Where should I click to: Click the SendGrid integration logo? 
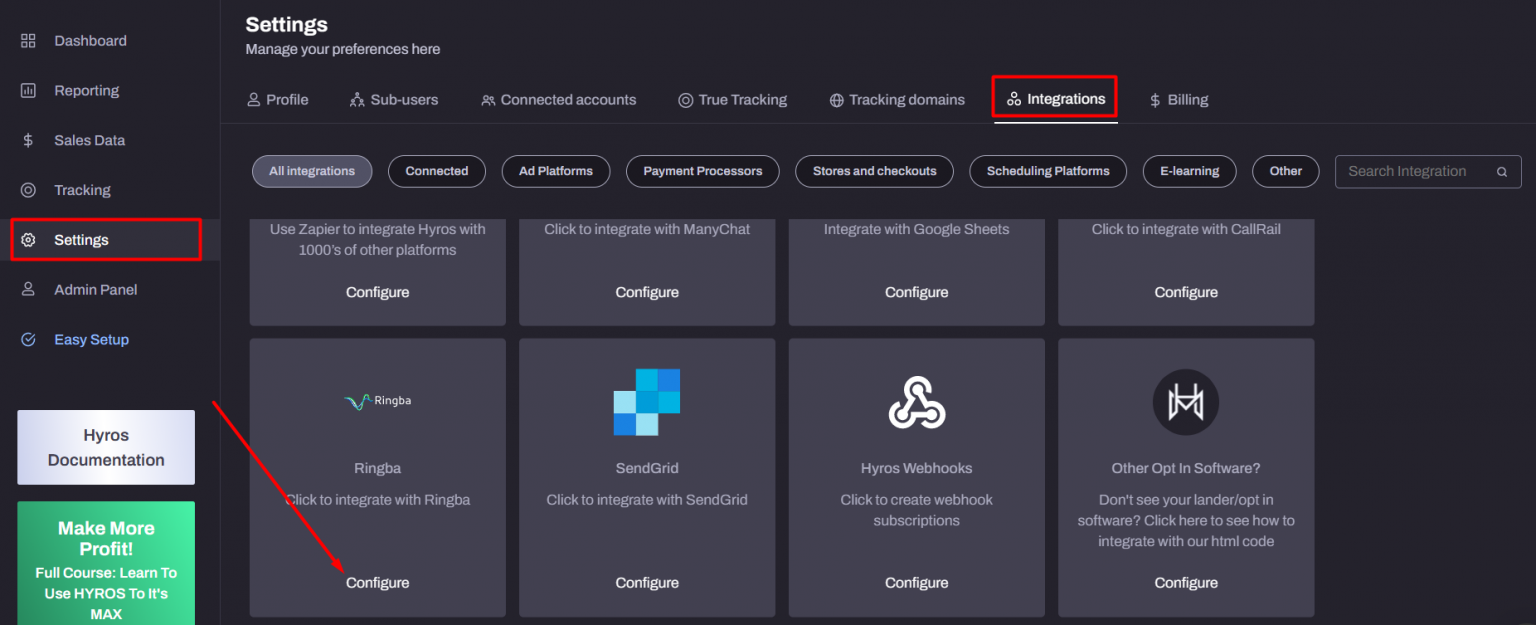click(x=646, y=402)
